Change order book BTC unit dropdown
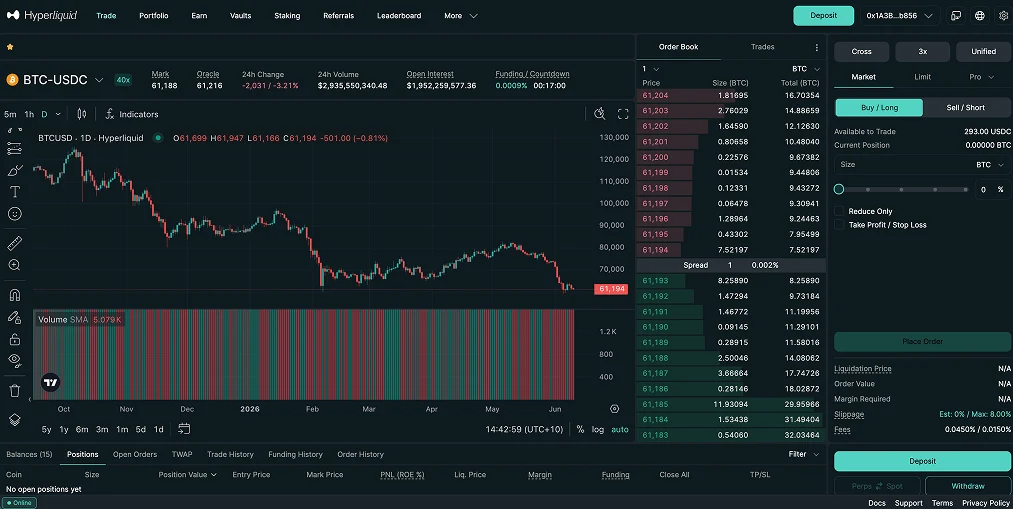This screenshot has width=1013, height=509. (x=806, y=69)
